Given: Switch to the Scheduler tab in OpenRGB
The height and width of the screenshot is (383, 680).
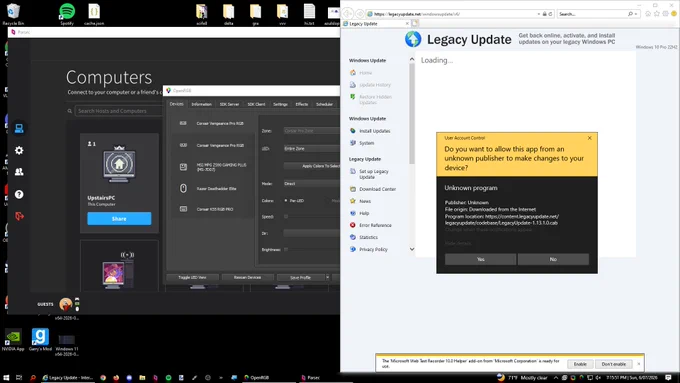Looking at the screenshot, I should [x=324, y=104].
